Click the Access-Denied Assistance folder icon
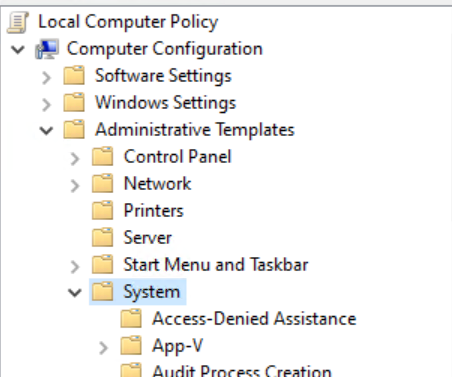Screen dimensions: 452x377 131,318
